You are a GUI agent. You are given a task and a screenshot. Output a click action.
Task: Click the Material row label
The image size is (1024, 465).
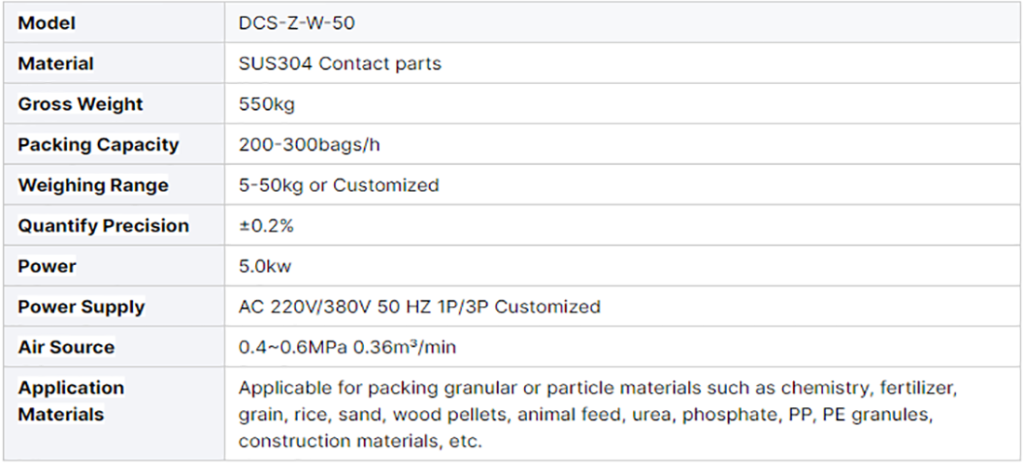coord(55,63)
